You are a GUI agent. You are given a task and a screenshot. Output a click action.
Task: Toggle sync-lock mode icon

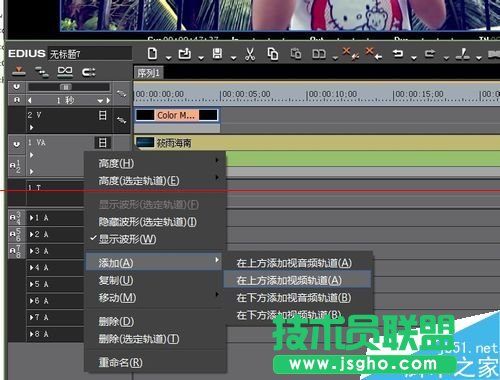(x=42, y=71)
